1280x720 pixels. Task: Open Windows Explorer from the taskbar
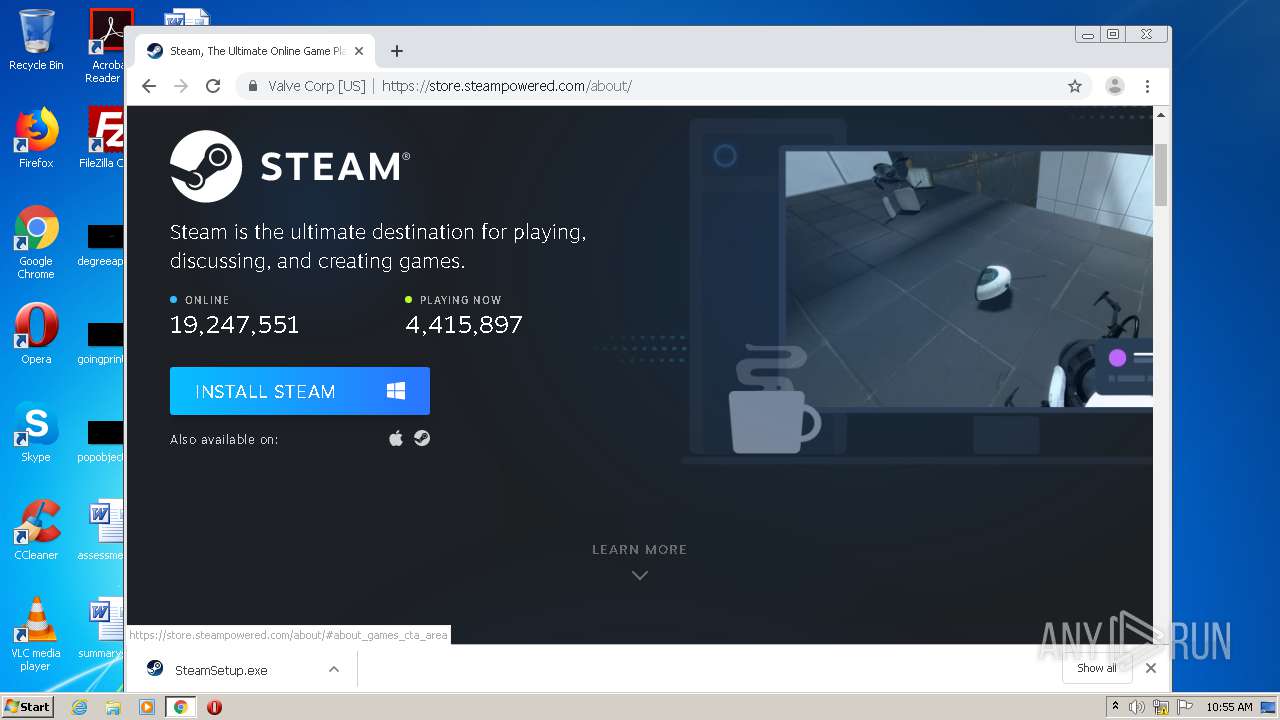point(113,707)
